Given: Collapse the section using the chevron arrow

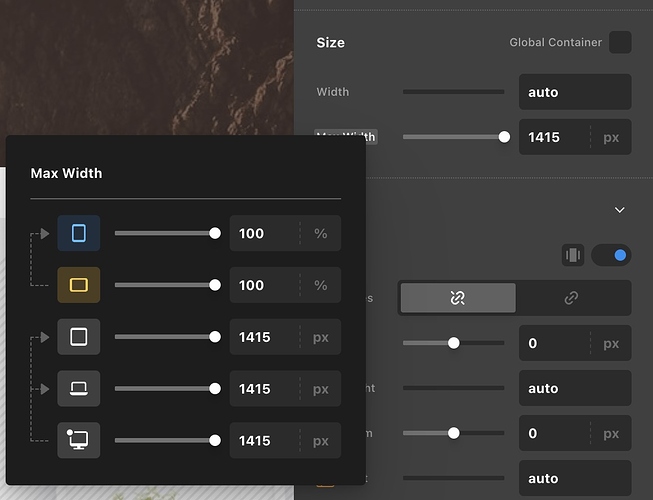Looking at the screenshot, I should 619,210.
